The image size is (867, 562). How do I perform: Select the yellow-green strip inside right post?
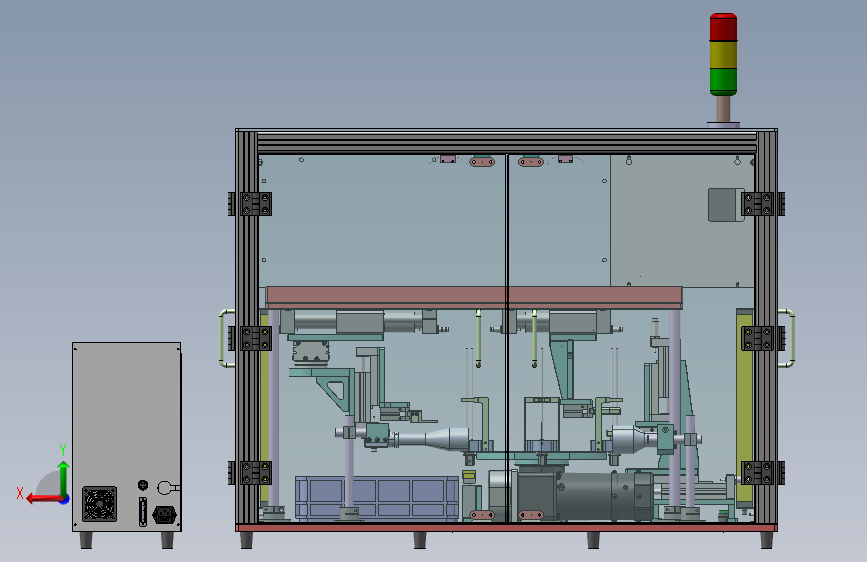(744, 409)
